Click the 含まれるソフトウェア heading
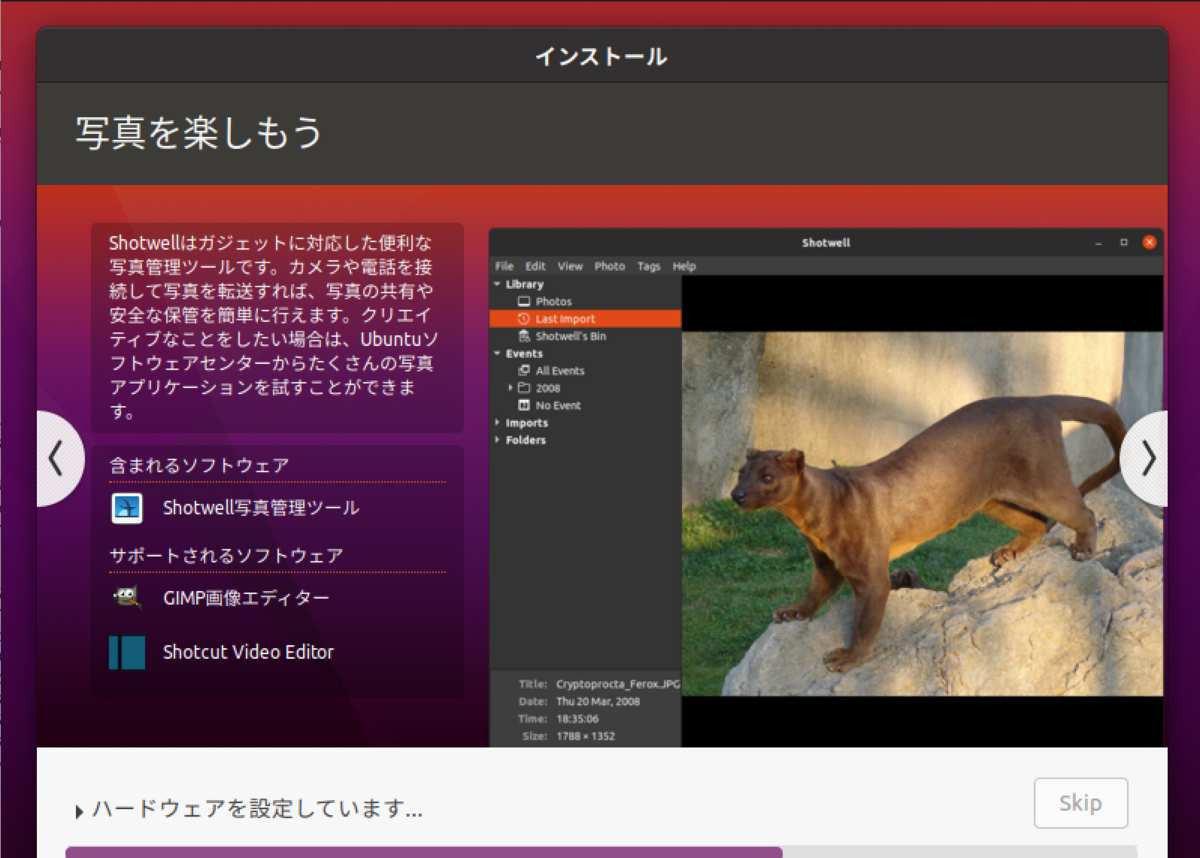This screenshot has width=1200, height=858. click(199, 465)
